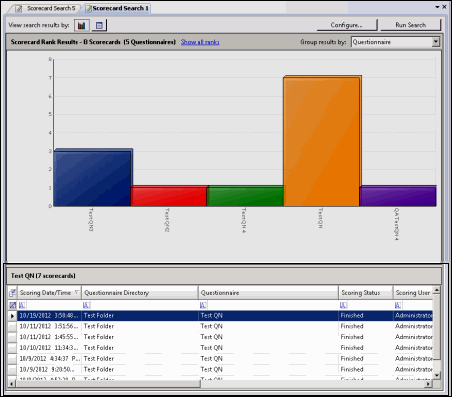Click the filter row indicator icon at the row header

tap(12, 305)
